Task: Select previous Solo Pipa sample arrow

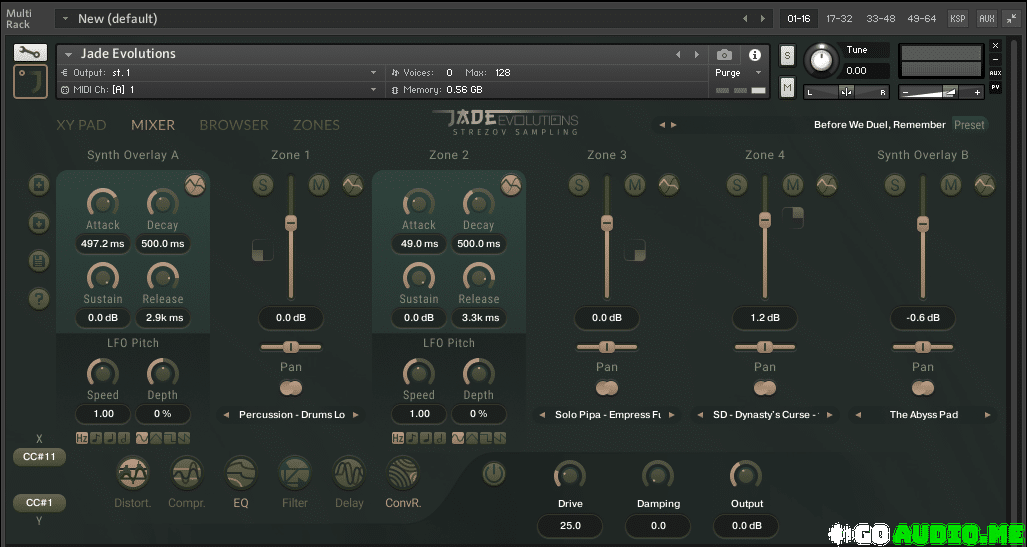Action: point(543,415)
